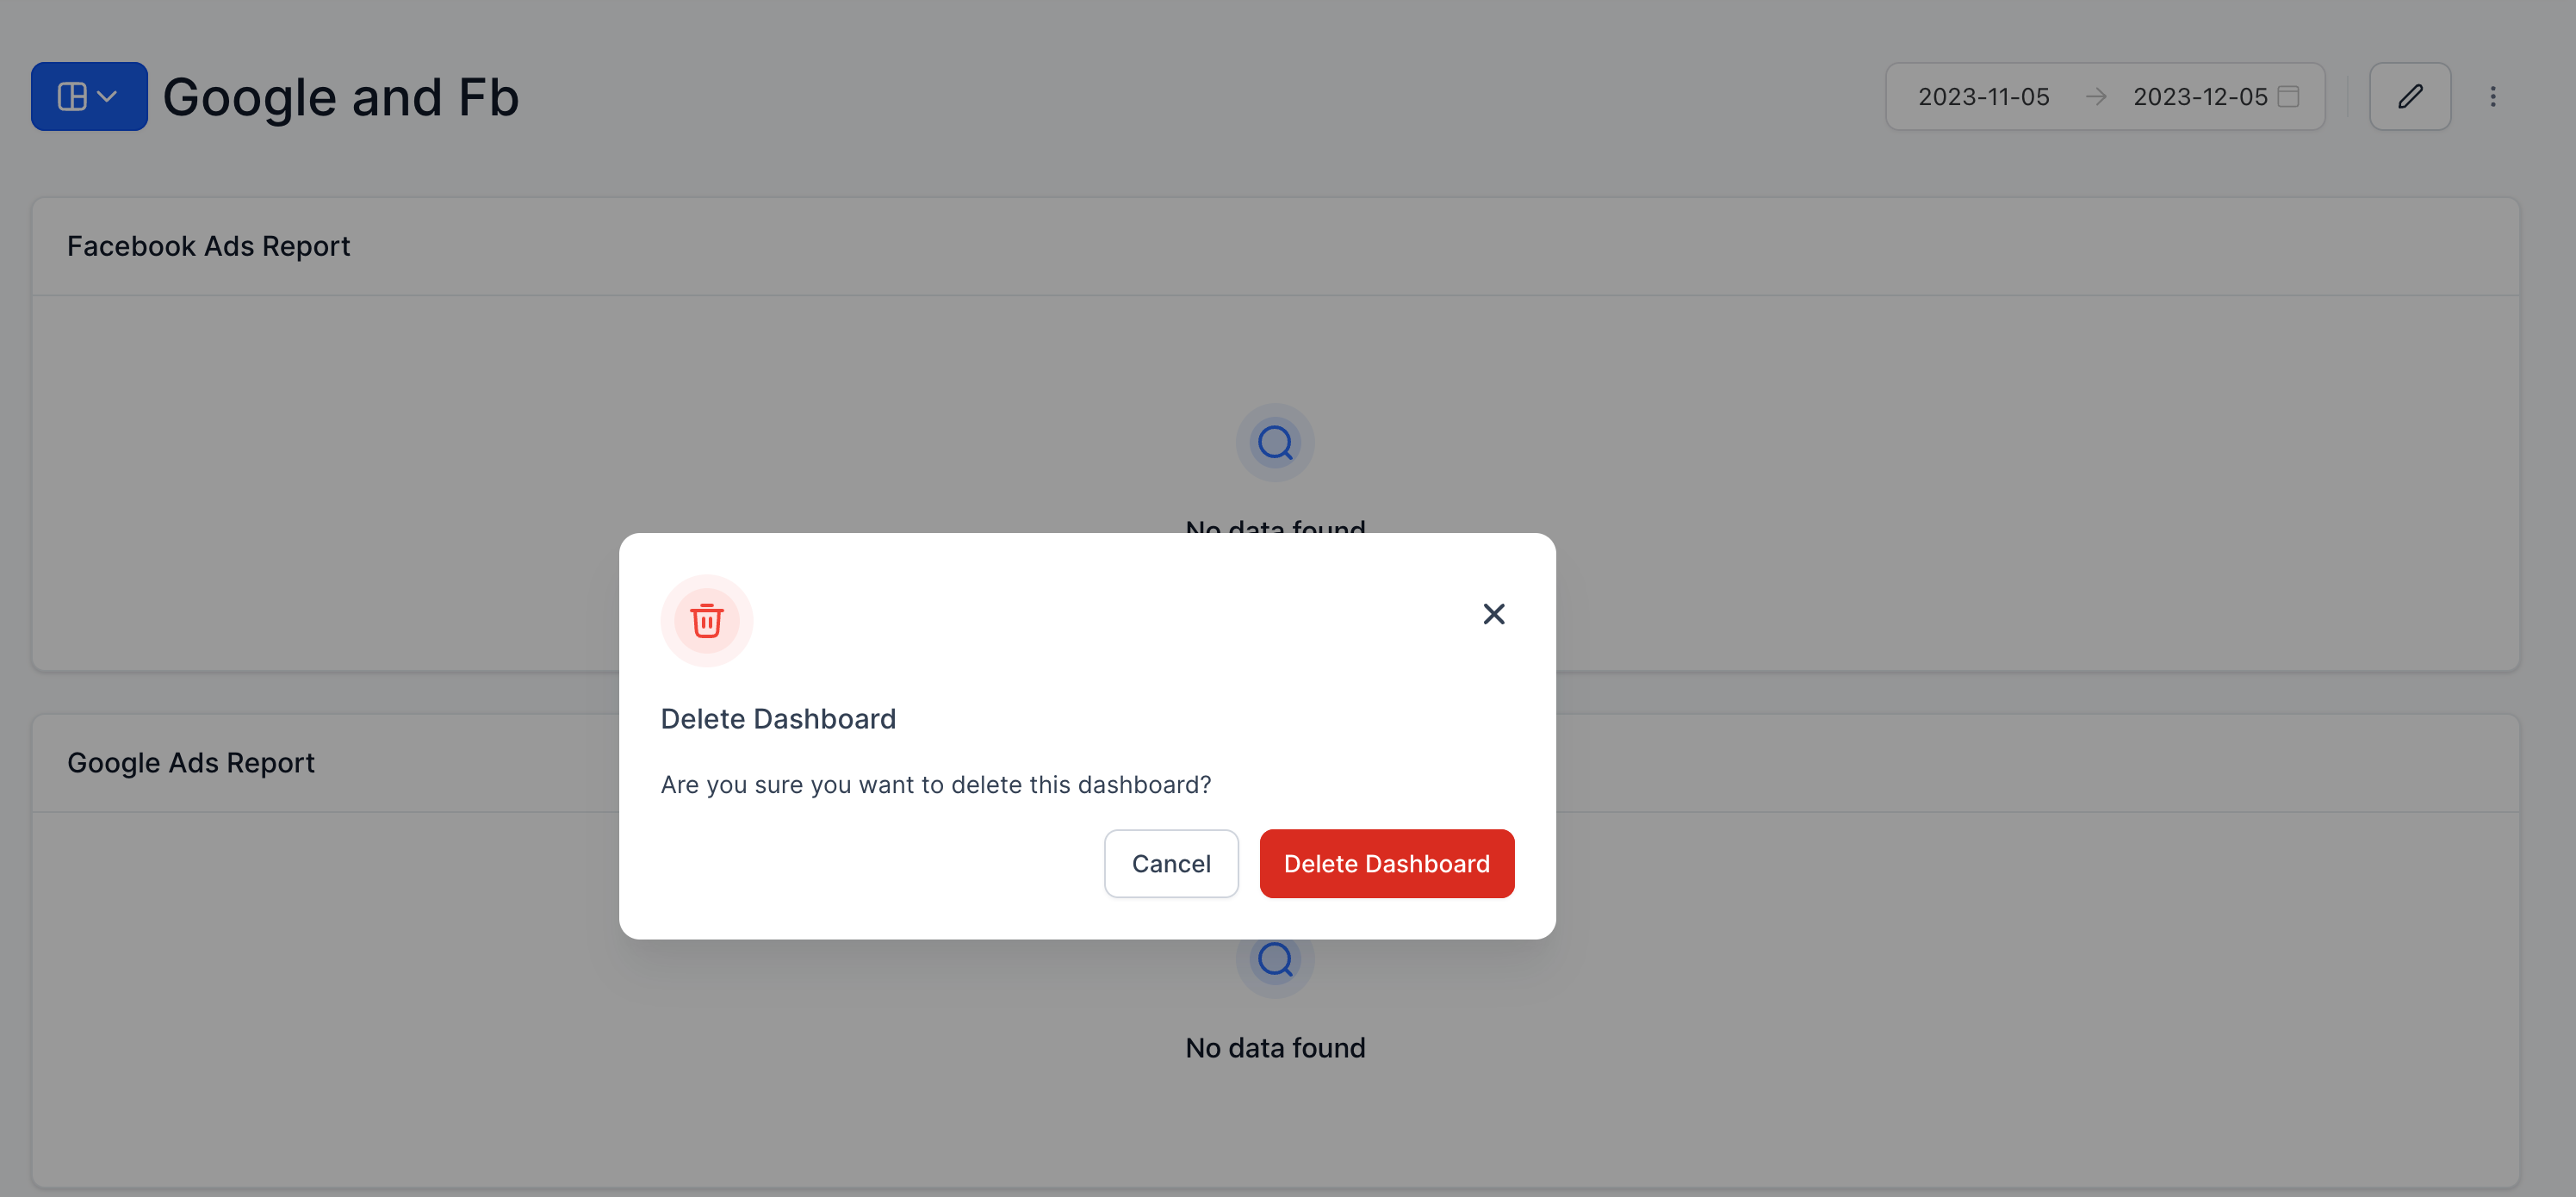Close the dialog with the X icon
This screenshot has width=2576, height=1197.
[1493, 613]
